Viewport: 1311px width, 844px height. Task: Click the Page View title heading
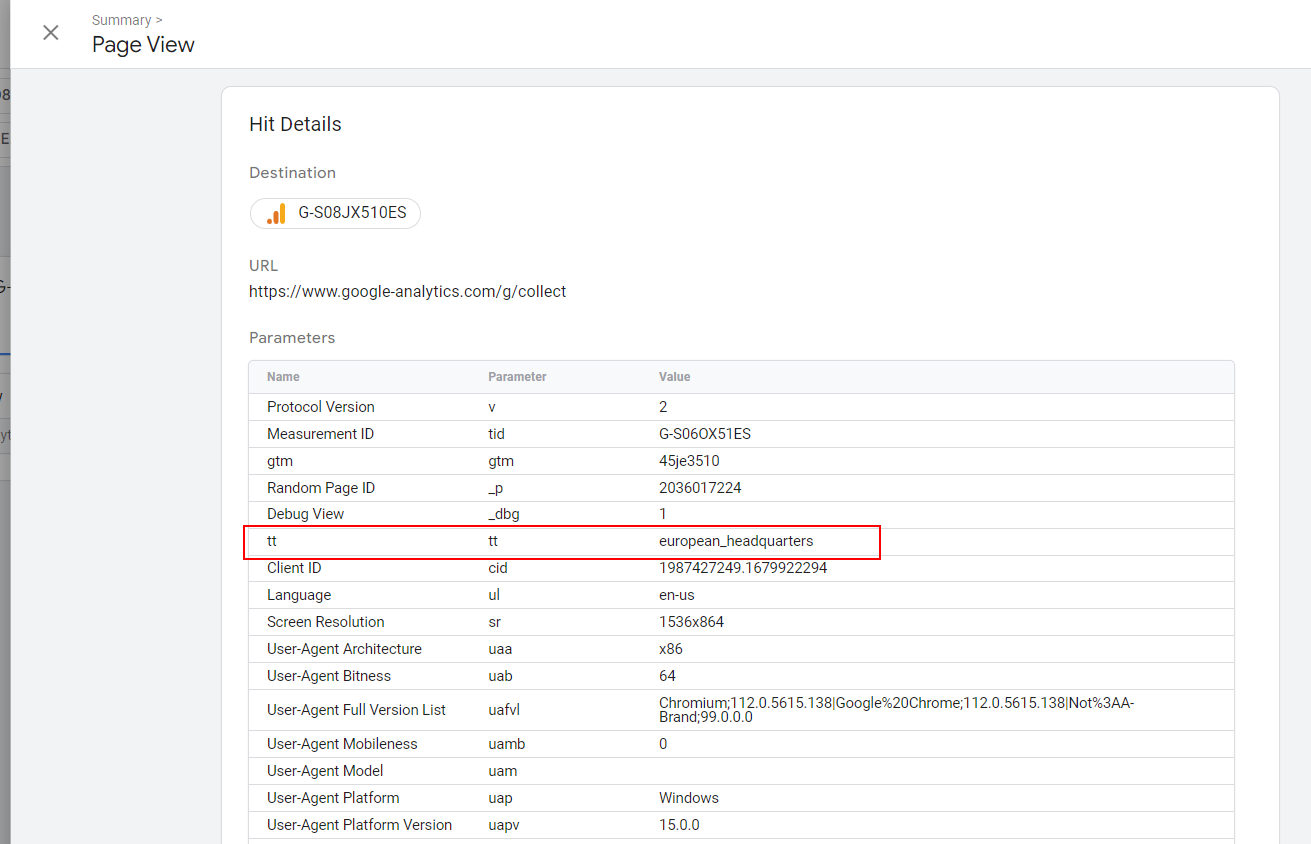143,44
